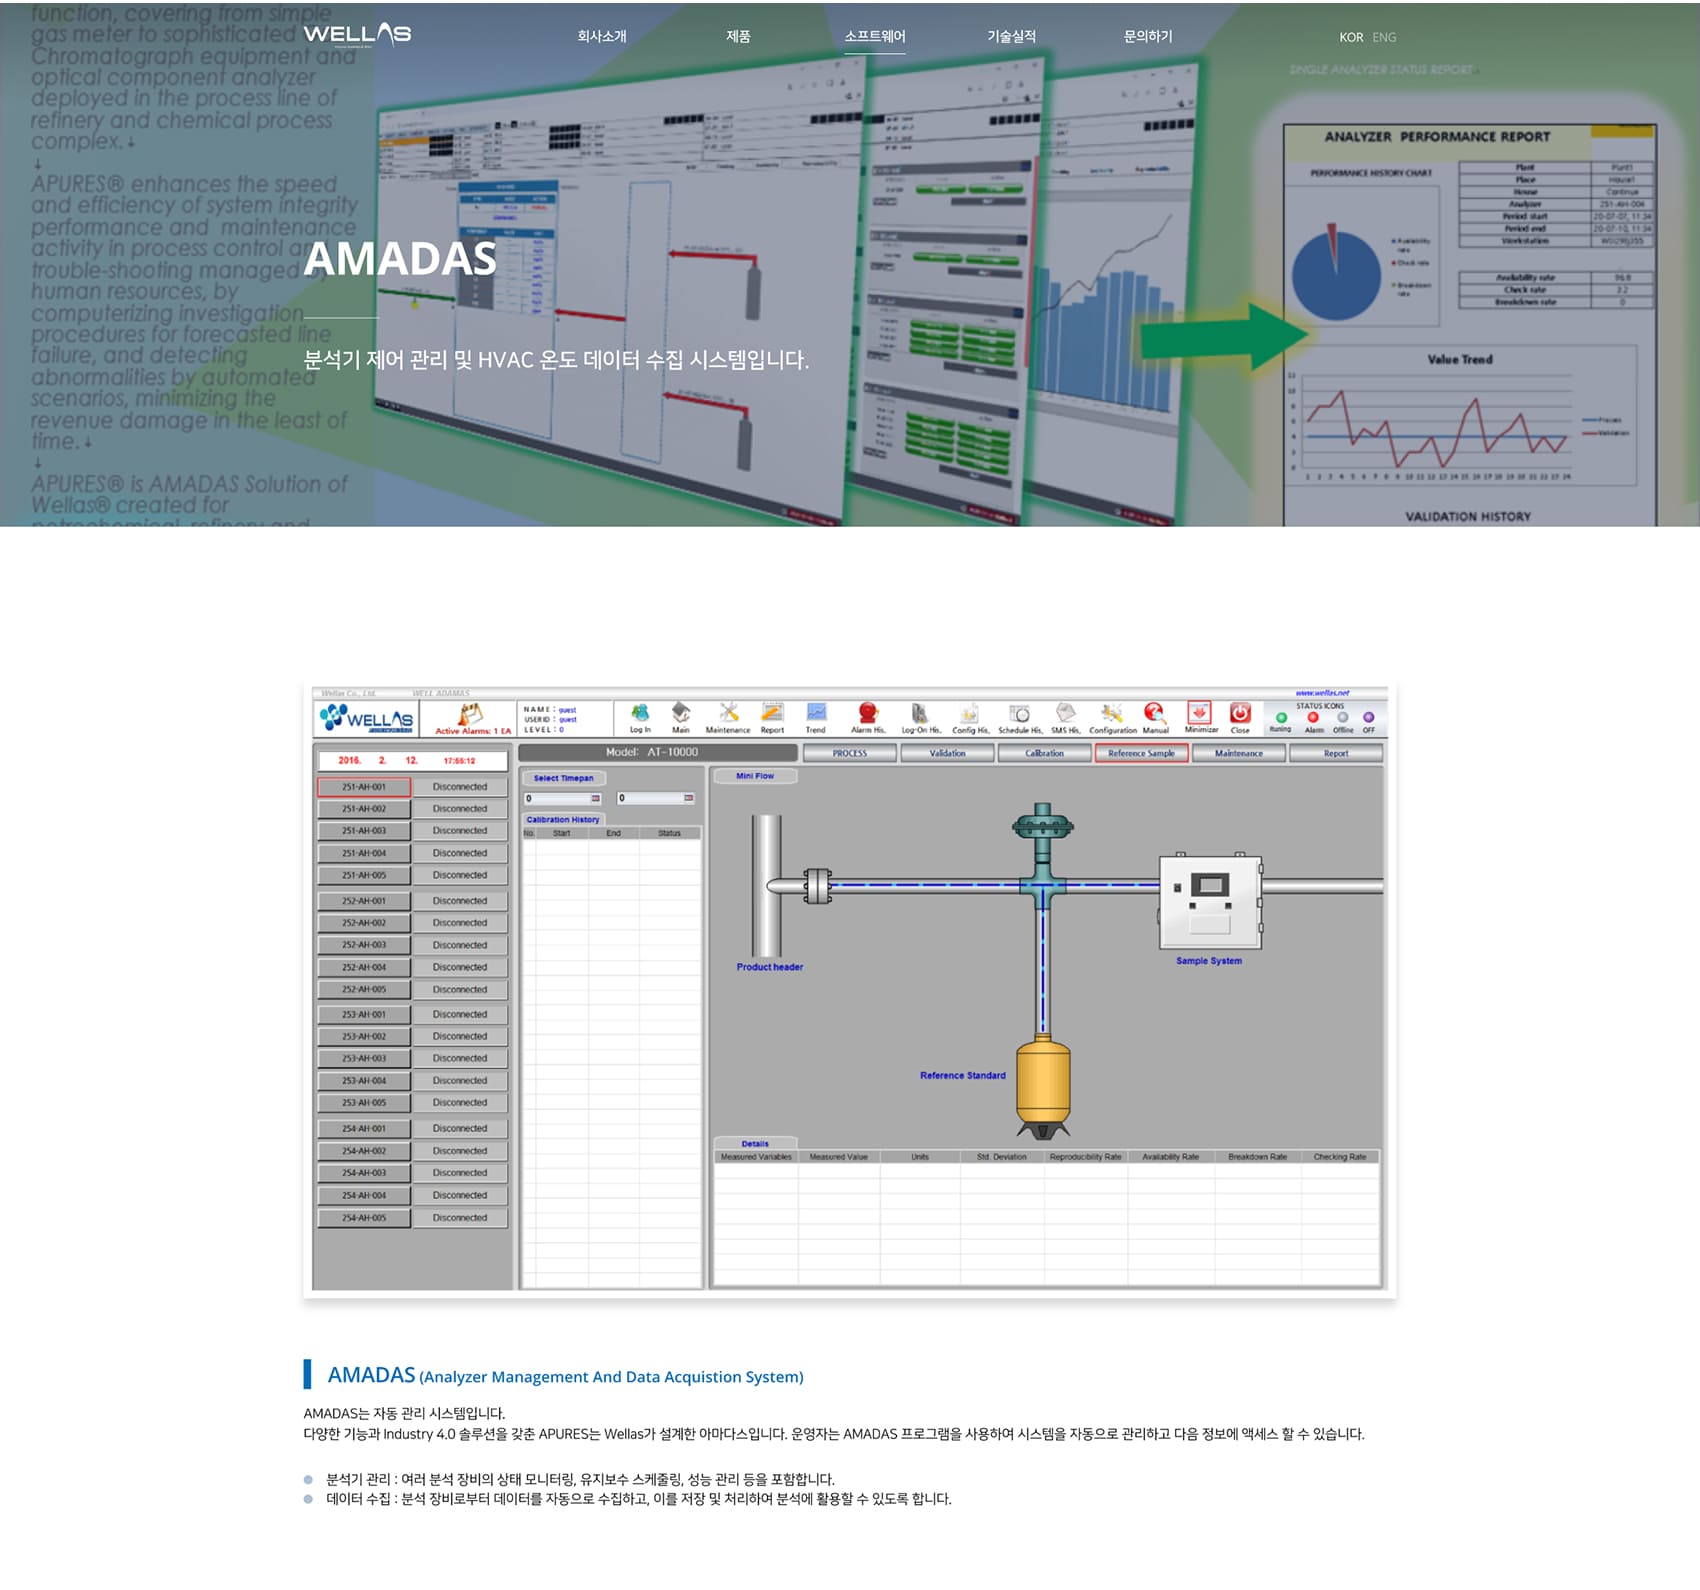The width and height of the screenshot is (1700, 1590).
Task: Switch site language to ENG
Action: 1384,38
